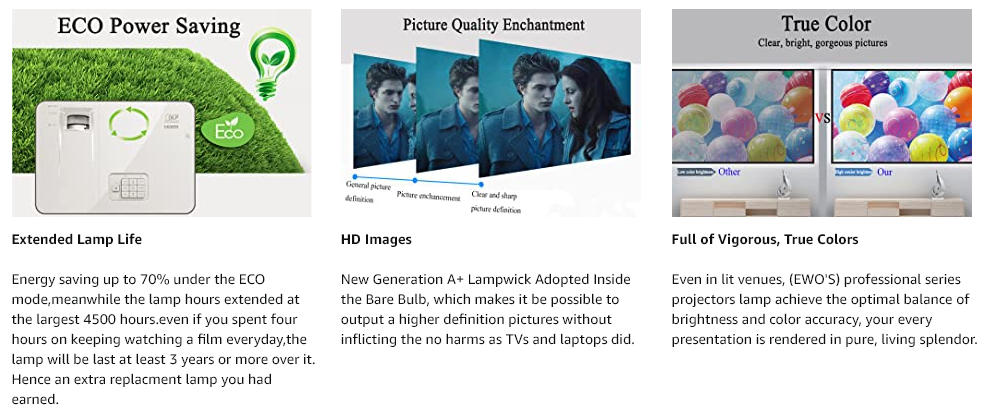Open the Picture Quality Enchantment image

tap(491, 113)
